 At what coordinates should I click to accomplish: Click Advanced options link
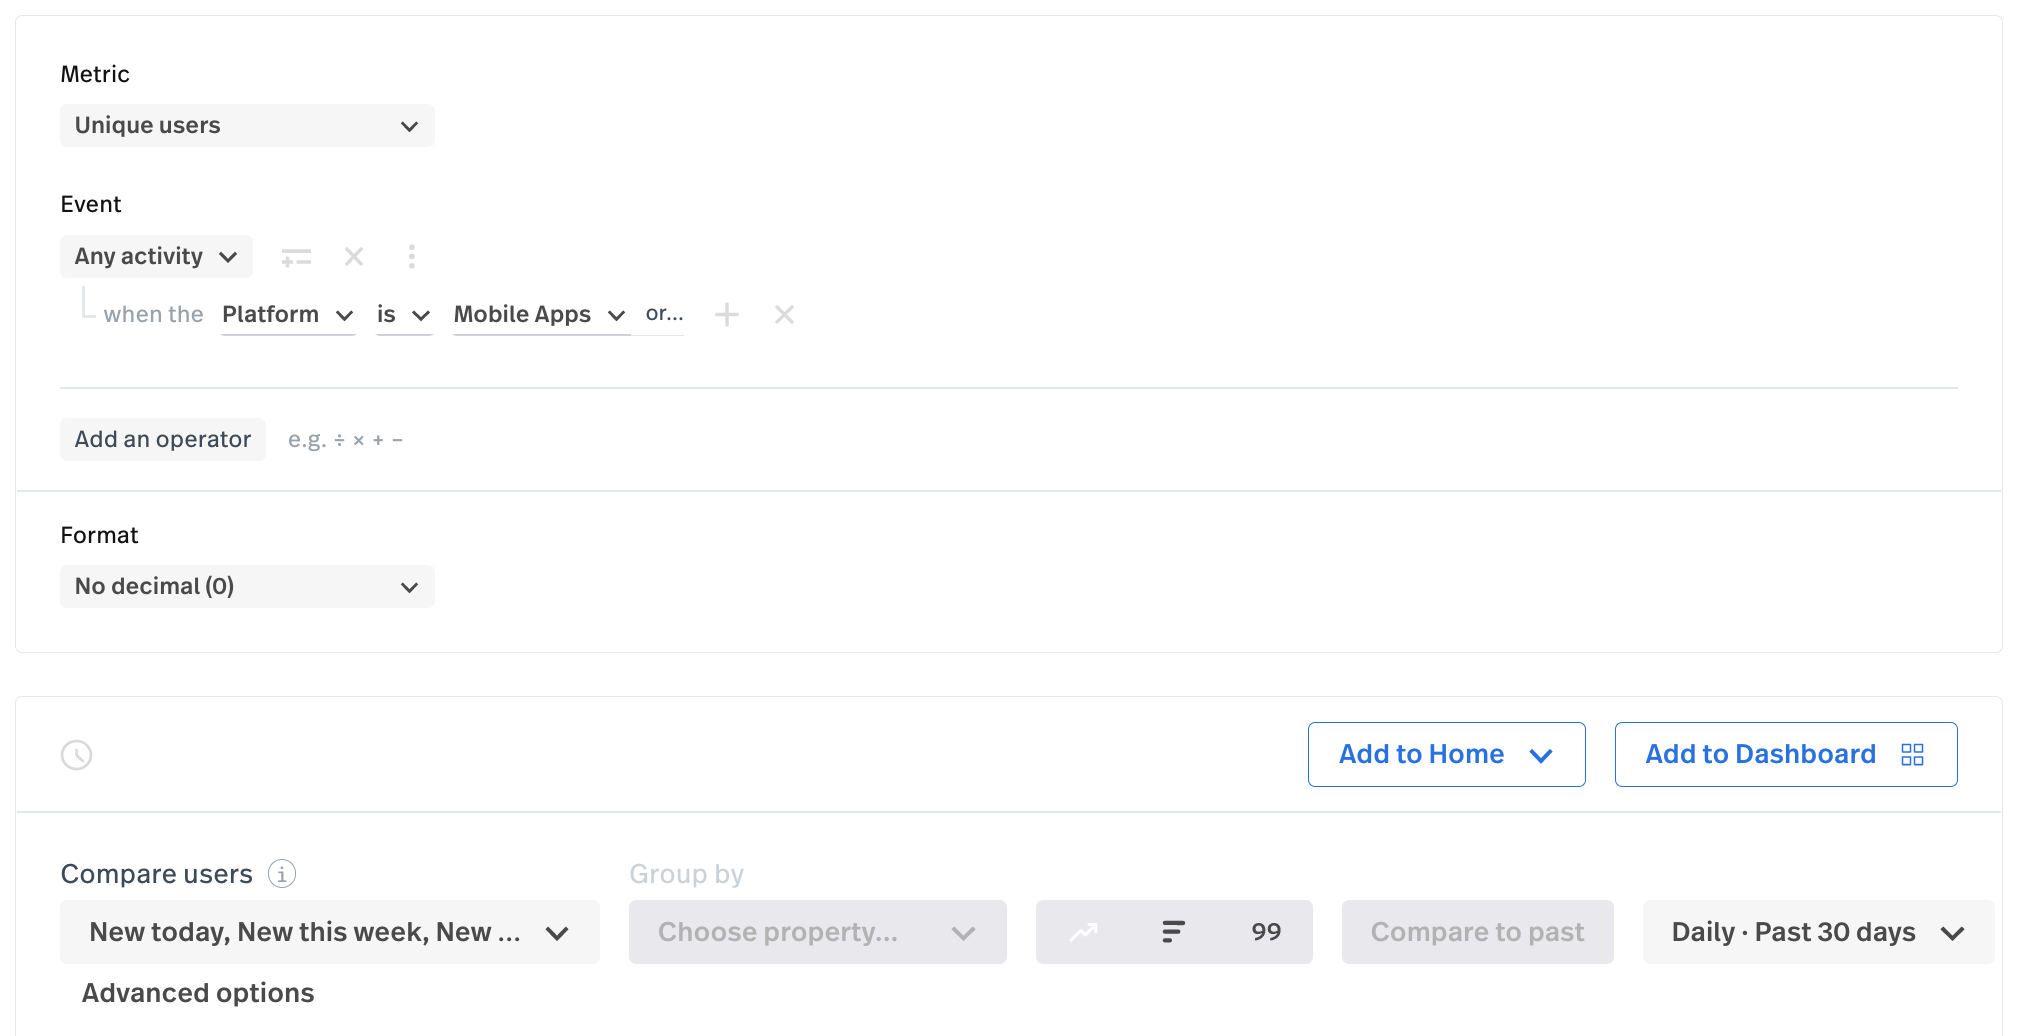198,993
